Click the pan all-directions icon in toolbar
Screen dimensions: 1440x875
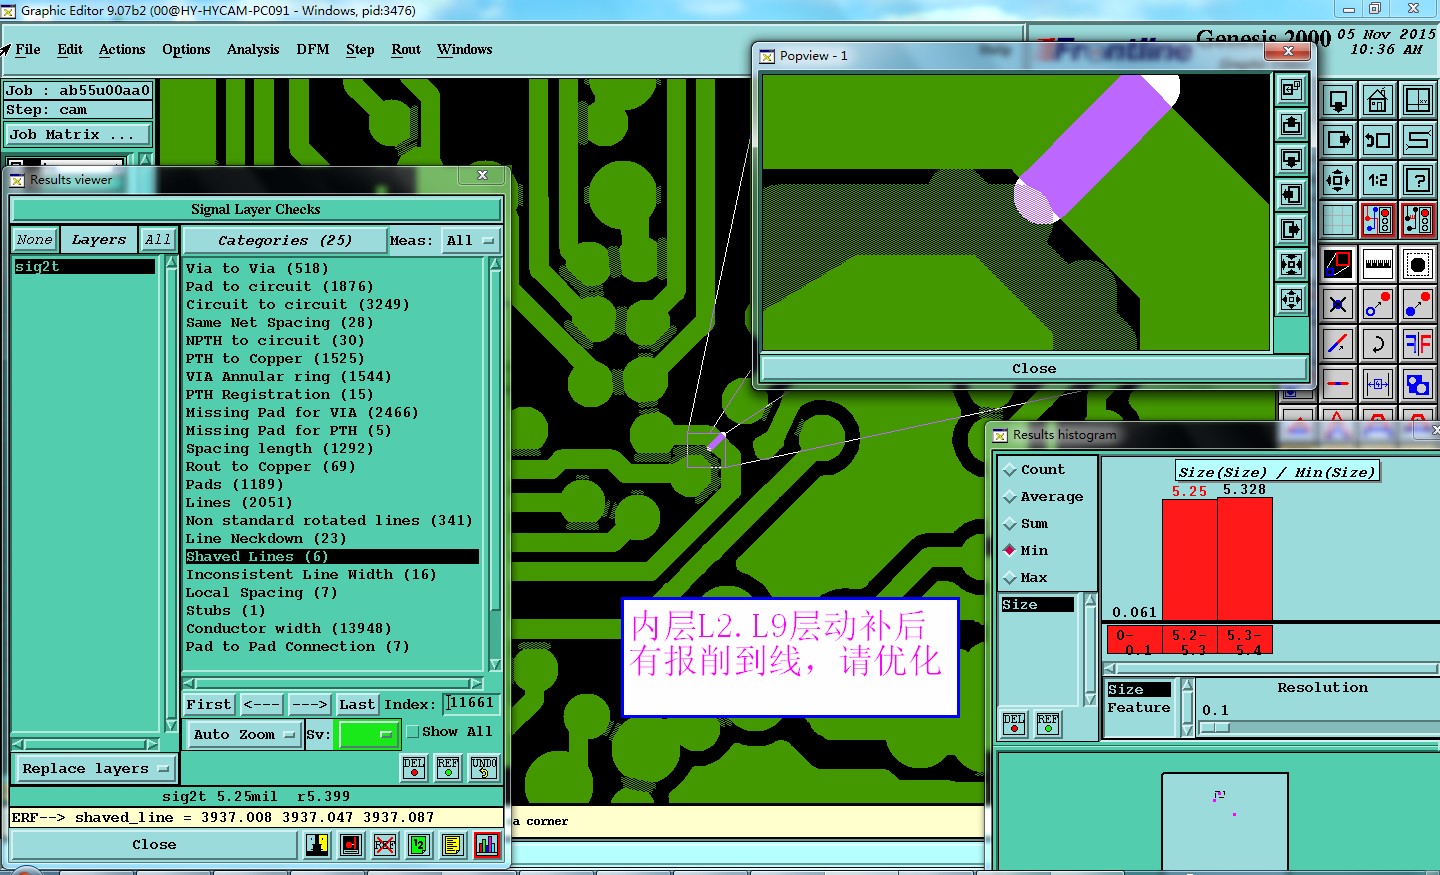[1338, 180]
